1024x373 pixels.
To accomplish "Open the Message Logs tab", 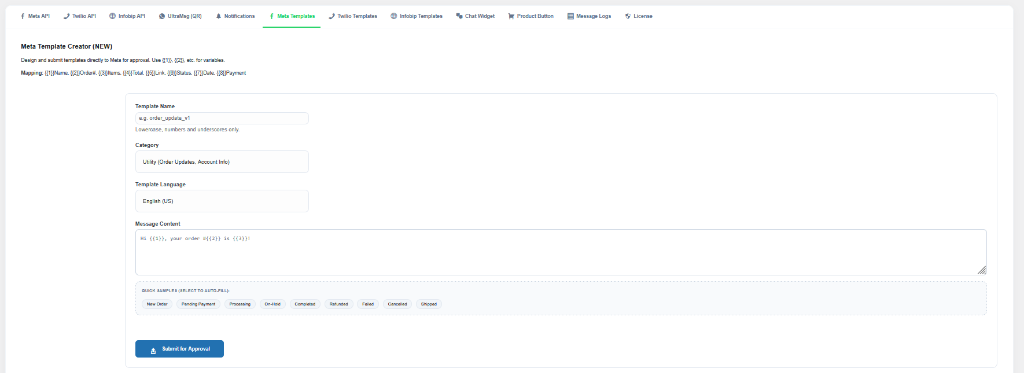I will tap(589, 16).
